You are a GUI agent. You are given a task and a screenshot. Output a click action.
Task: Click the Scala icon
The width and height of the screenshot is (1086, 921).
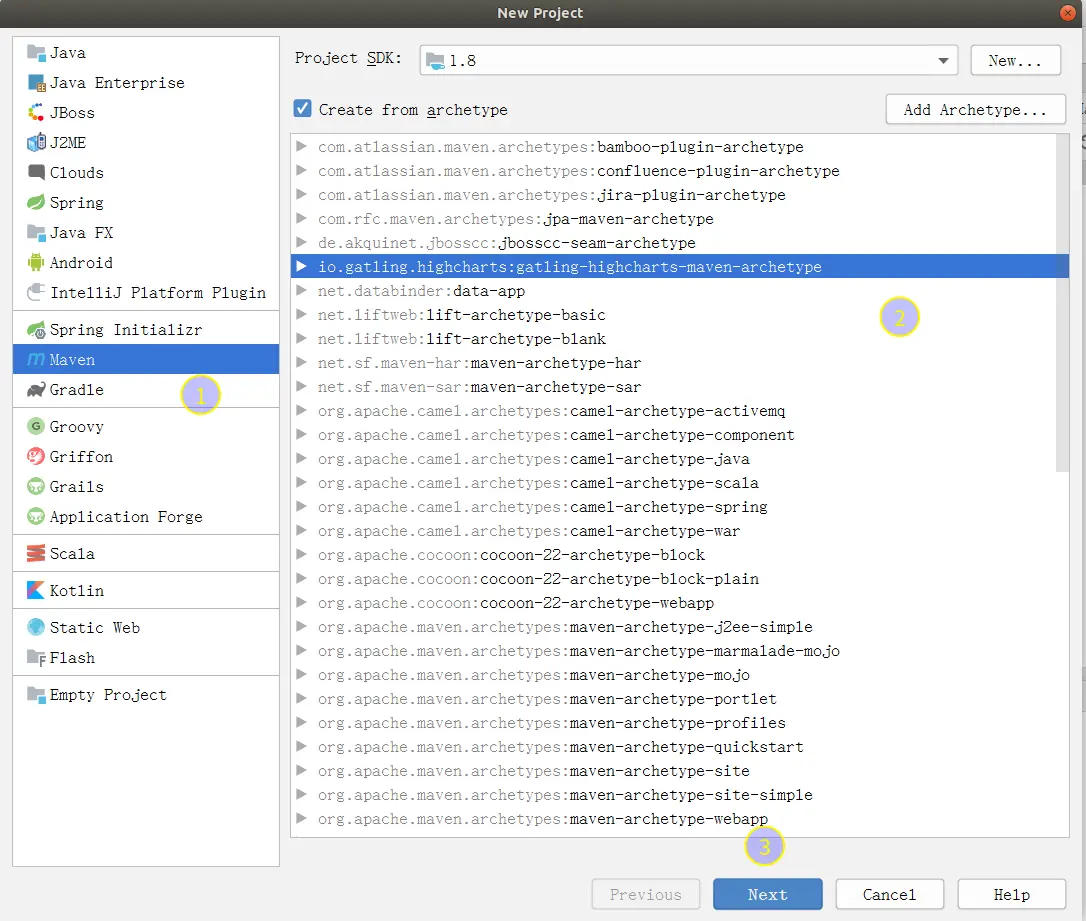[36, 553]
